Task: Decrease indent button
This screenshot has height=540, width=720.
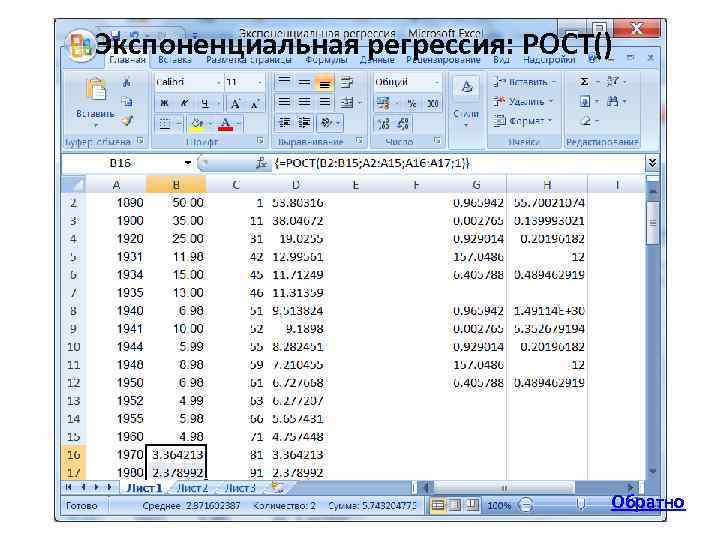Action: 284,122
